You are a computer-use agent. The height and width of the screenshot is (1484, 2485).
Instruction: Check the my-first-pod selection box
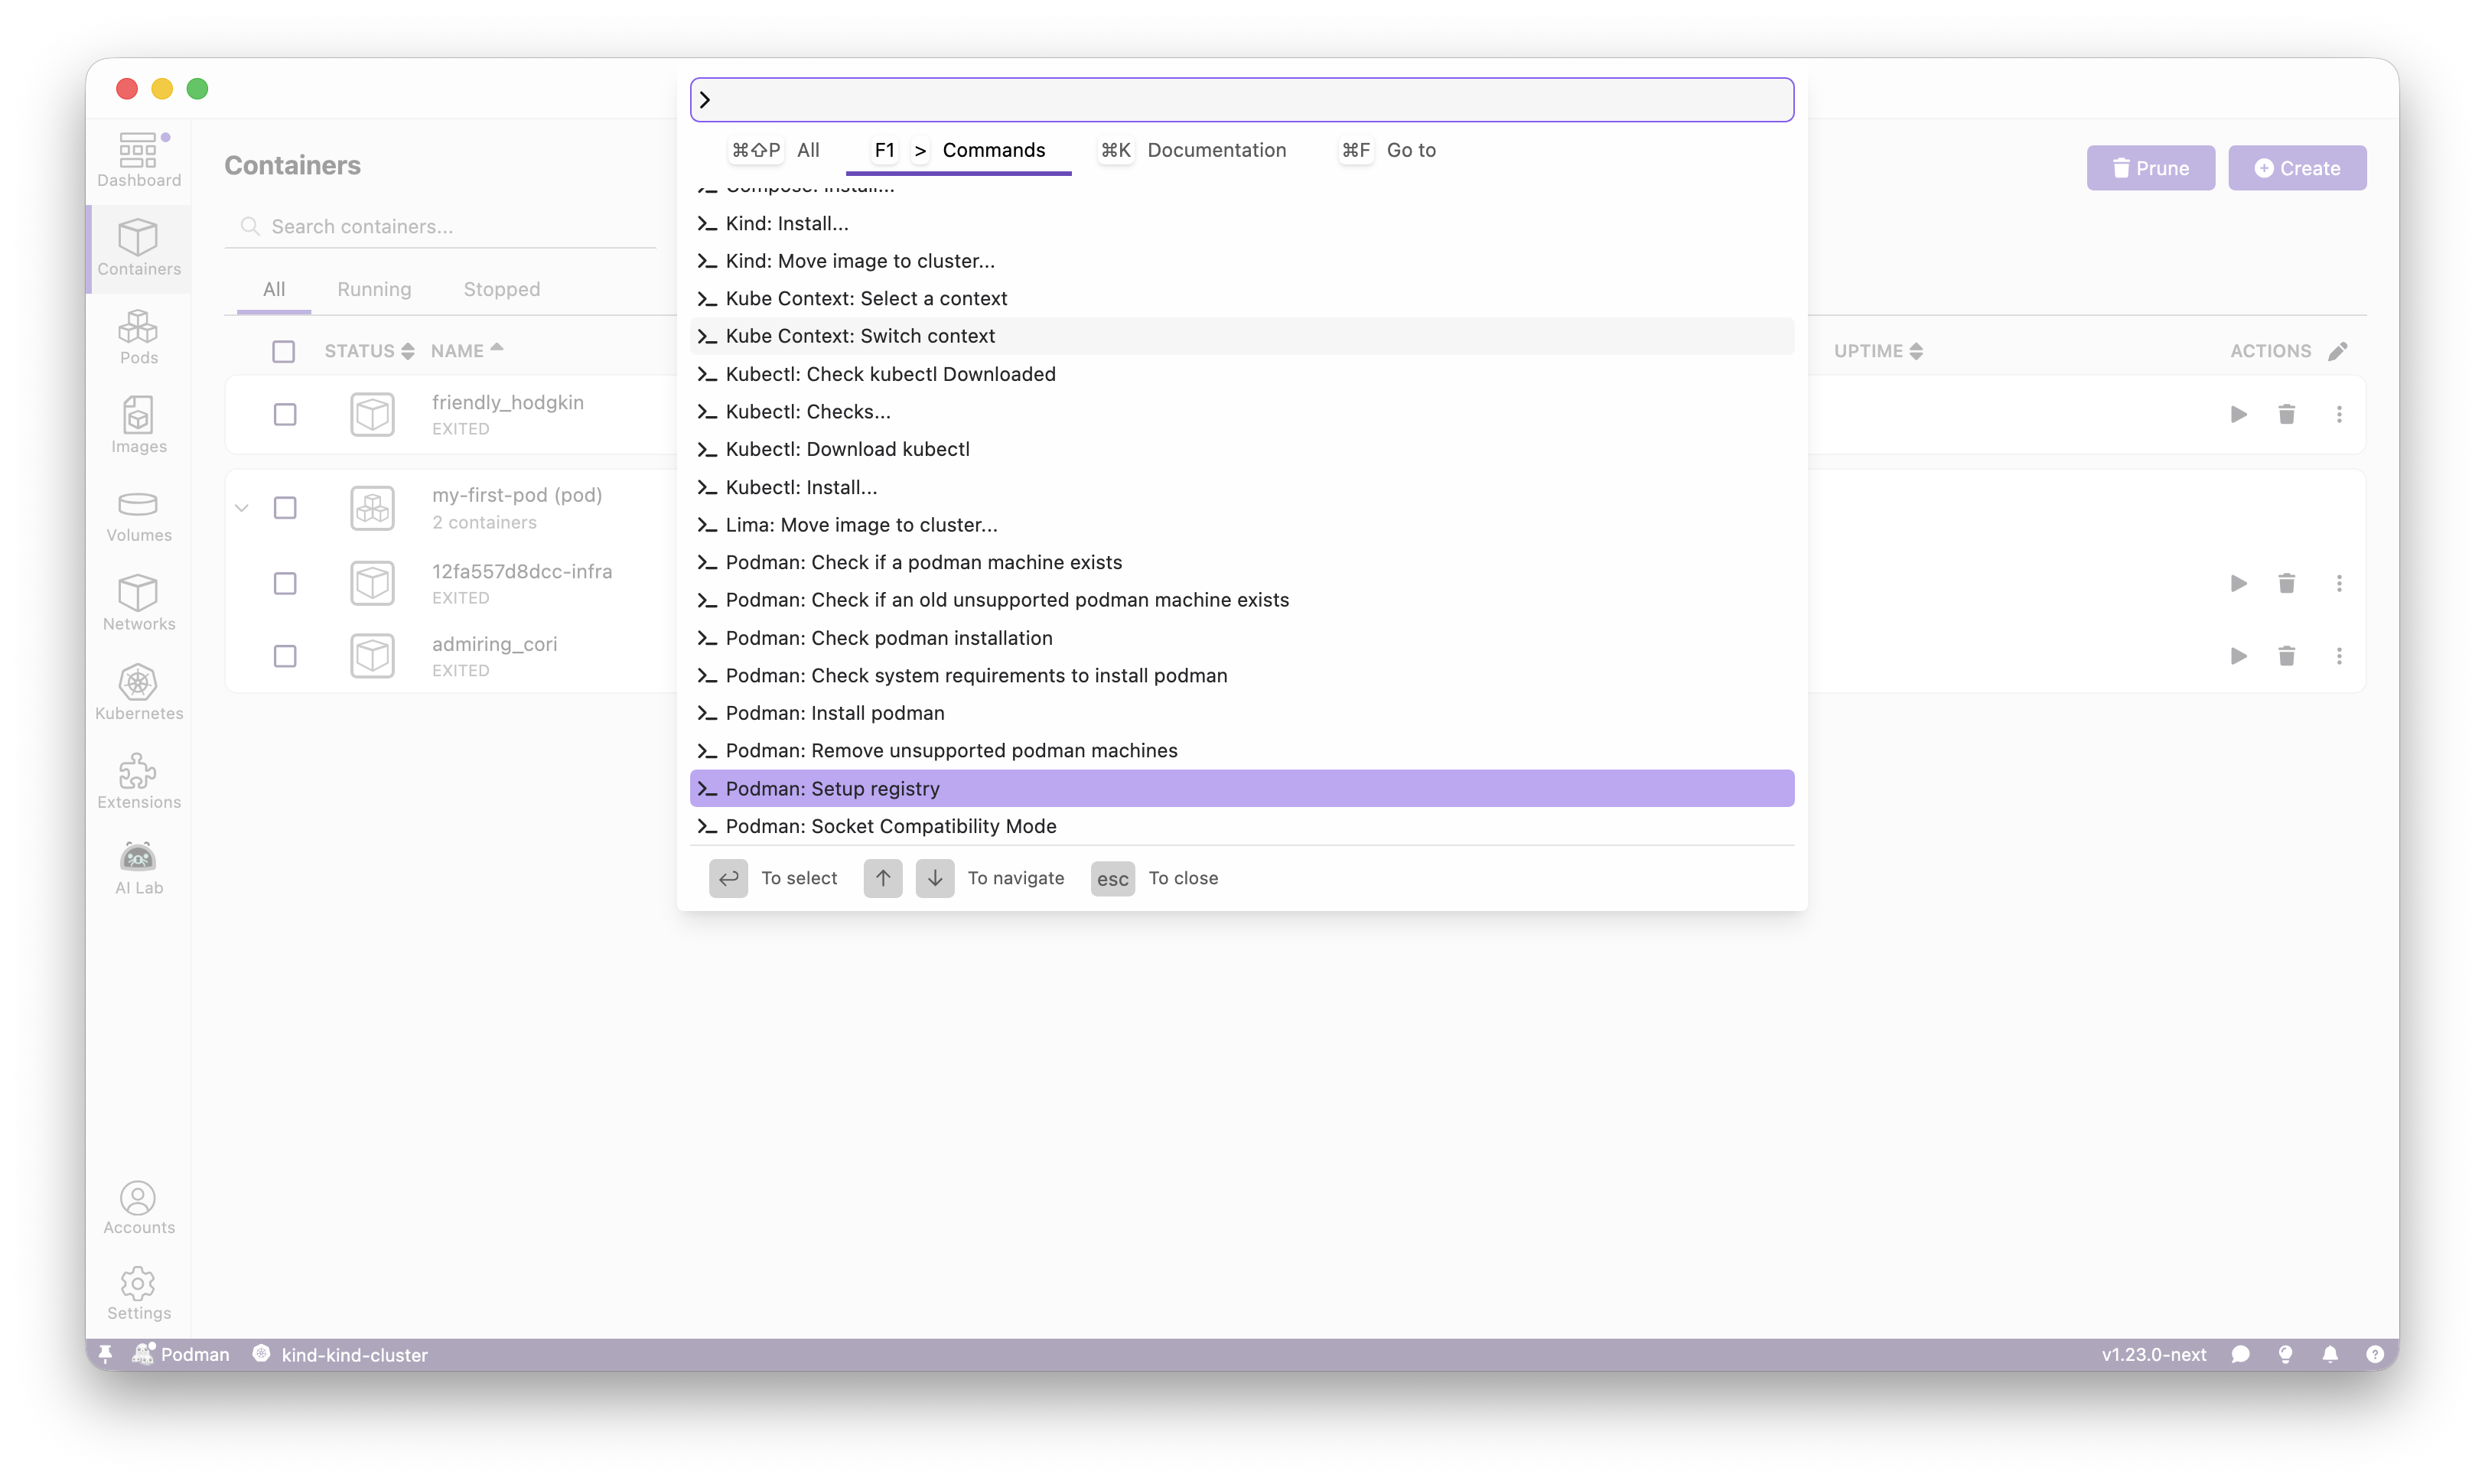284,507
